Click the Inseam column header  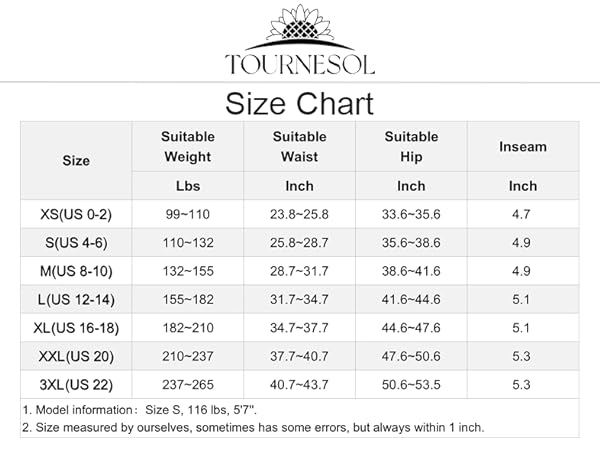523,147
